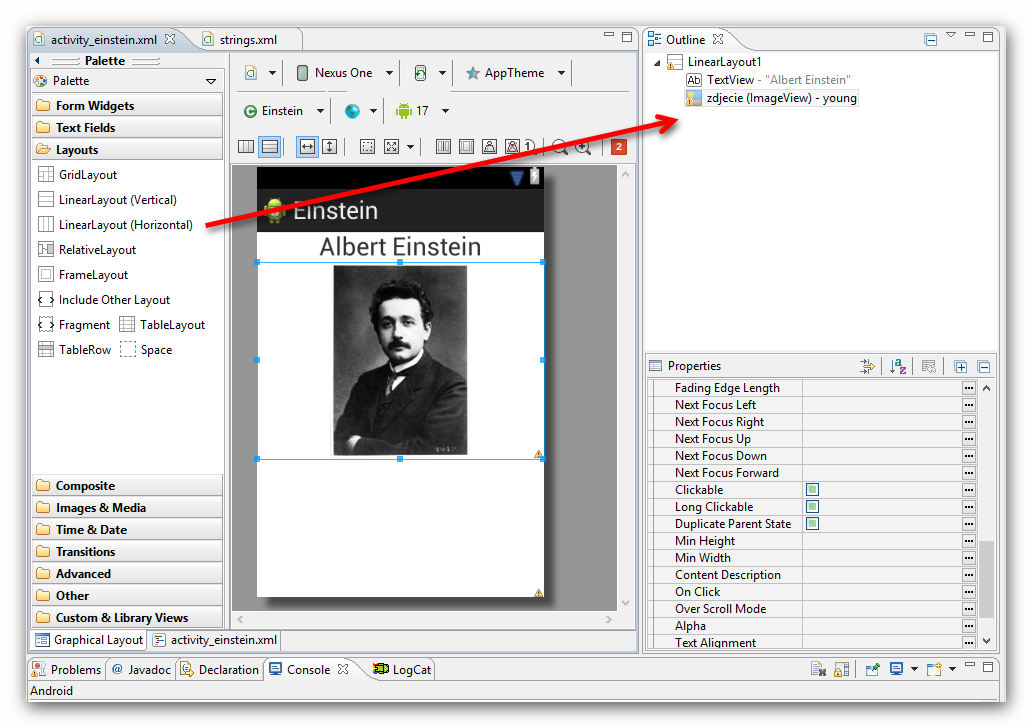
Task: Sort the properties alphabetically
Action: (898, 367)
